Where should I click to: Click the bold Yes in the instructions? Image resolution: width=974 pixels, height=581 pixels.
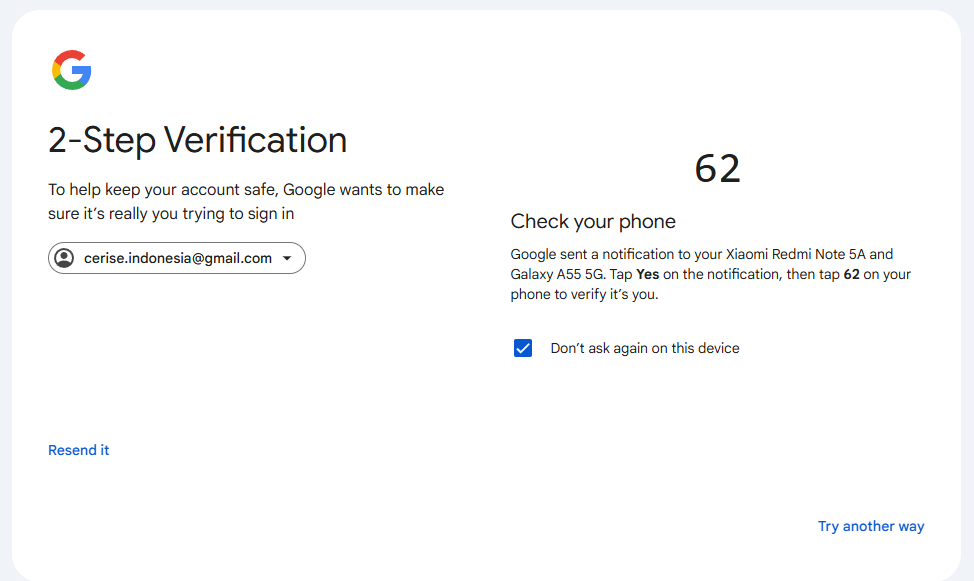coord(647,274)
